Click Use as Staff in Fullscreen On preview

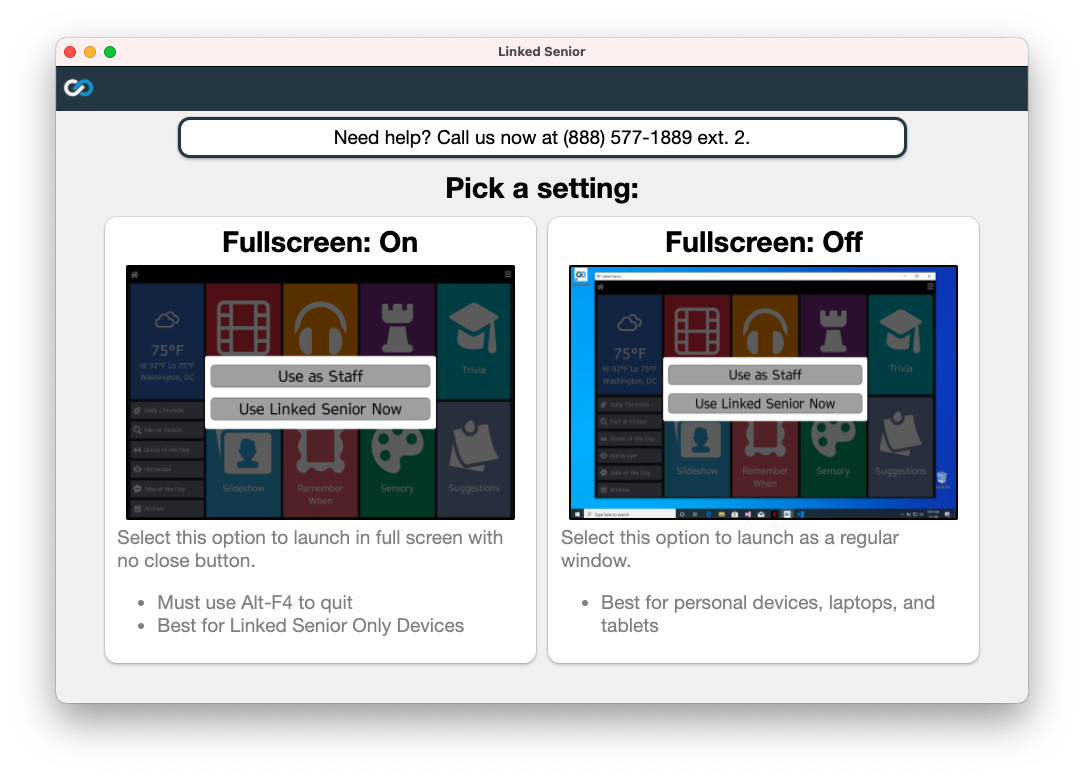[x=320, y=376]
